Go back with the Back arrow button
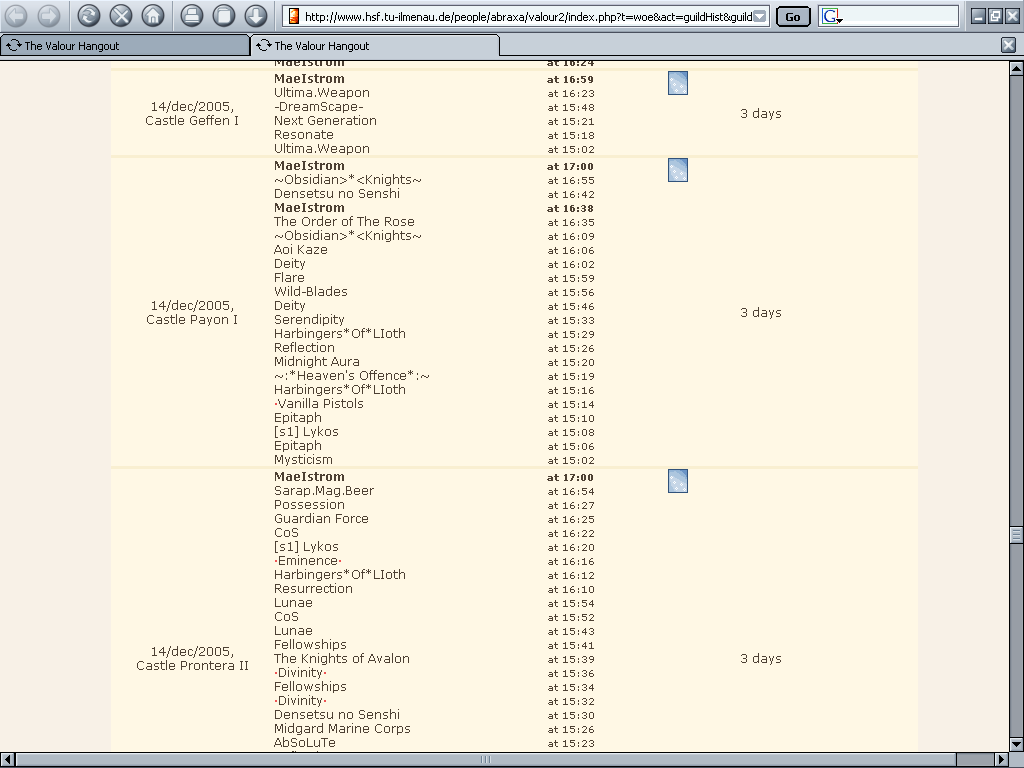The height and width of the screenshot is (768, 1024). 16,16
